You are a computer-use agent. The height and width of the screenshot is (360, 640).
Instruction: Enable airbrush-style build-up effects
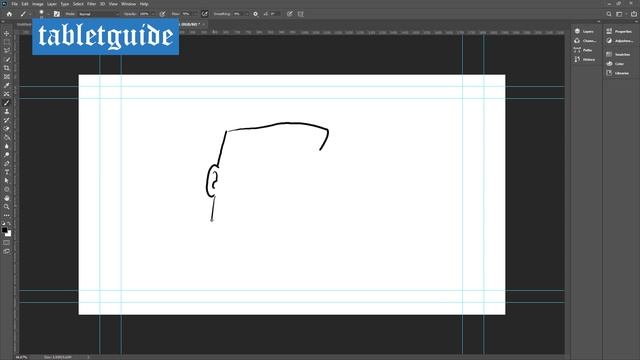click(x=204, y=14)
